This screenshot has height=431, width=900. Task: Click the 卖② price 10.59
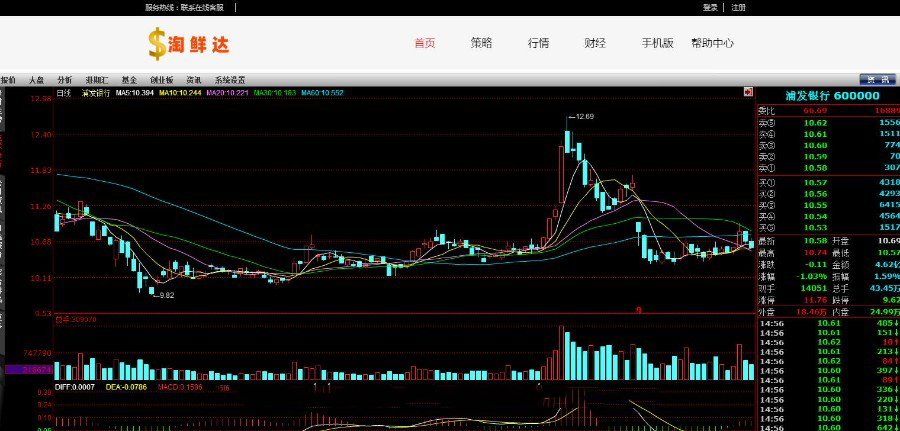pyautogui.click(x=815, y=157)
